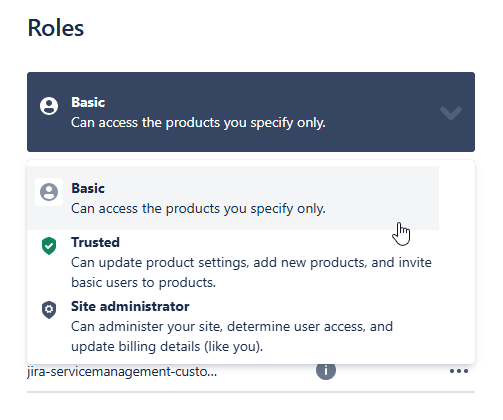Open the three-dots menu for the group row
Screen dimensions: 503x420
pyautogui.click(x=459, y=371)
